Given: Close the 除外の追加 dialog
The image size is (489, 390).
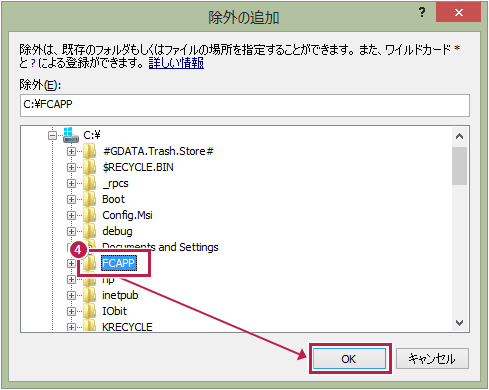Looking at the screenshot, I should point(458,12).
